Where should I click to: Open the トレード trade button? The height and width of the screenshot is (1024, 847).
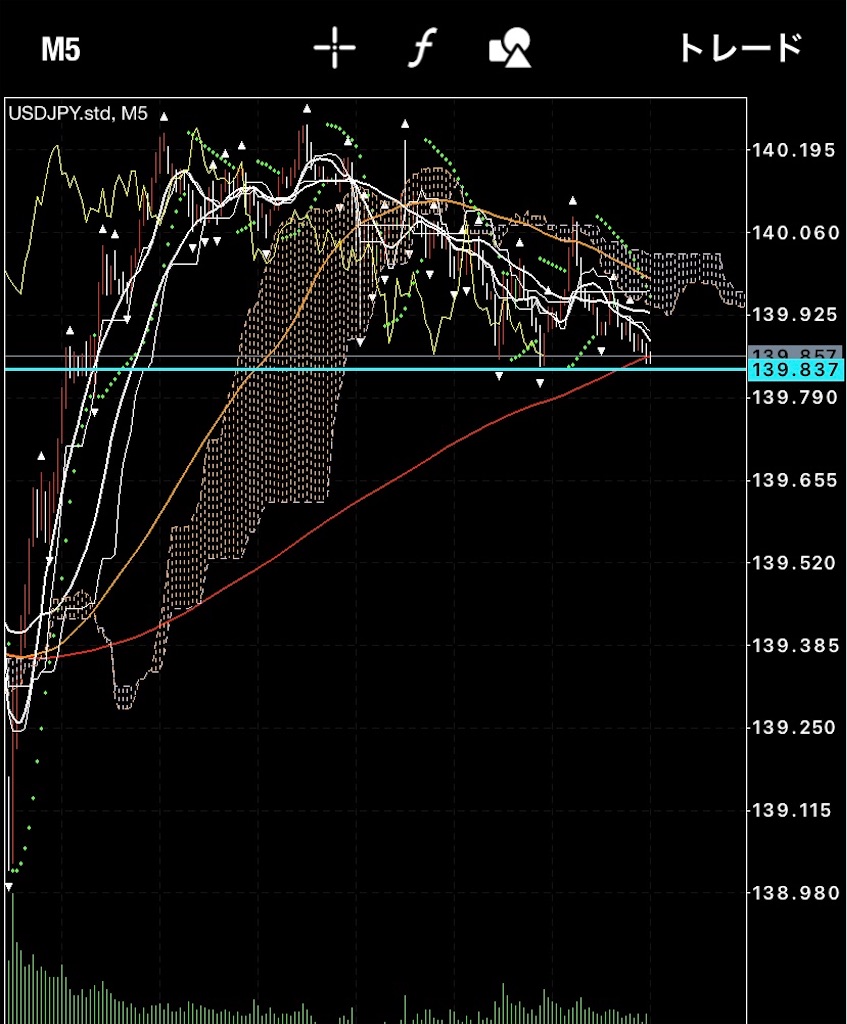click(x=741, y=48)
